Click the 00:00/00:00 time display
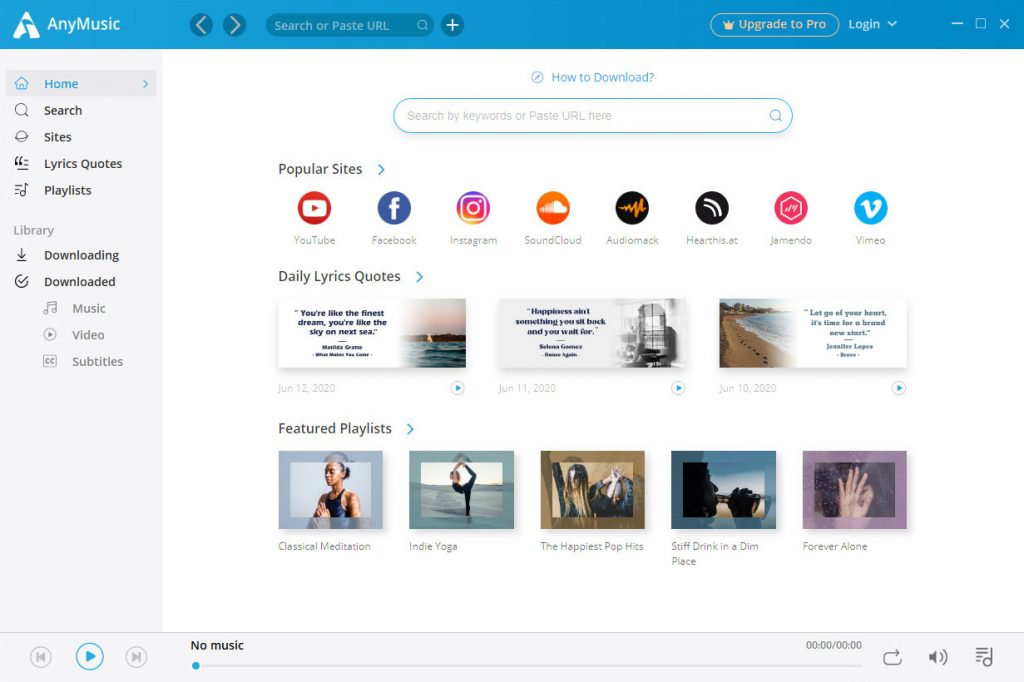The image size is (1024, 682). (x=833, y=645)
